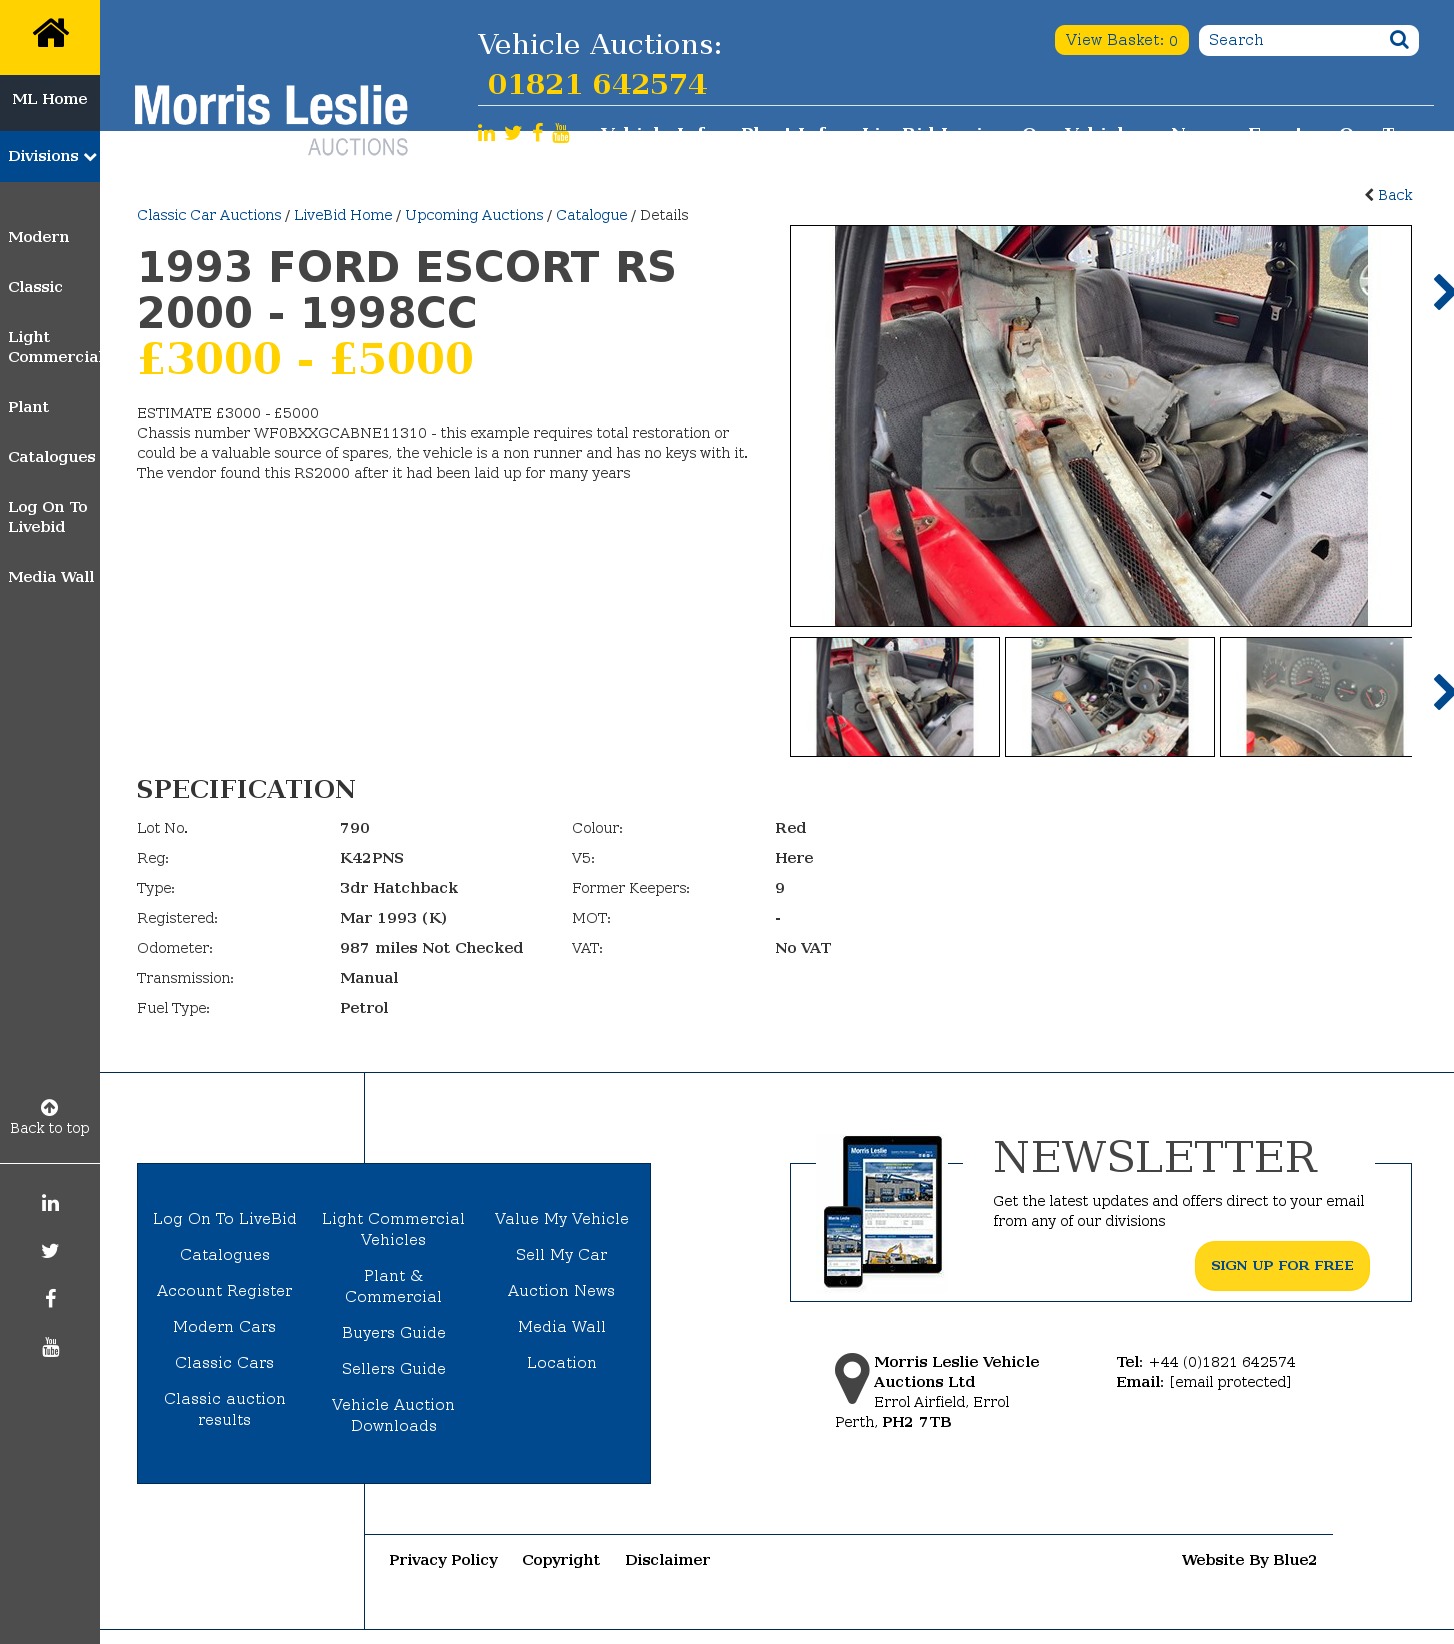Open Buyers Guide link
The image size is (1454, 1644).
(x=394, y=1333)
